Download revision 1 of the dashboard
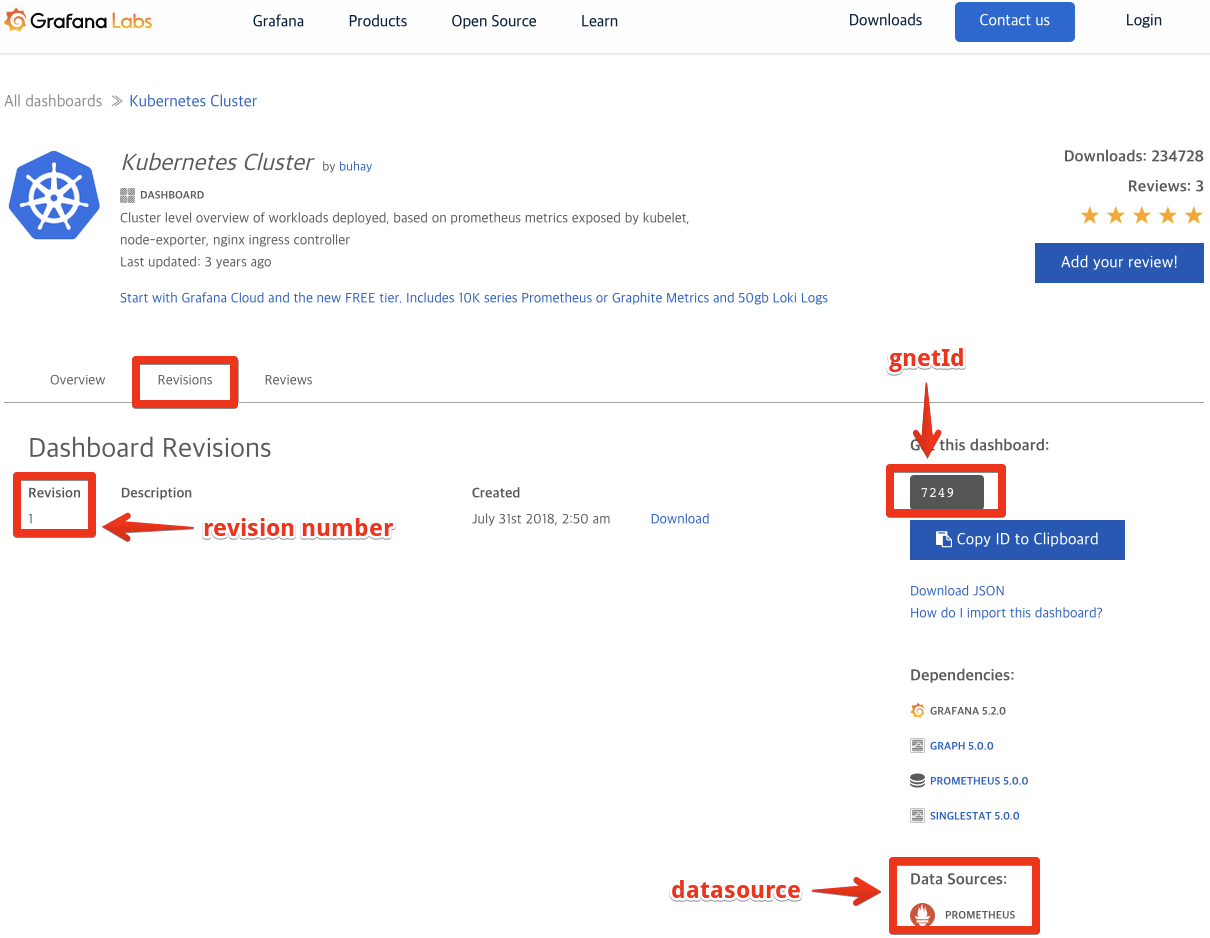Screen dimensions: 1210x938 pos(680,519)
